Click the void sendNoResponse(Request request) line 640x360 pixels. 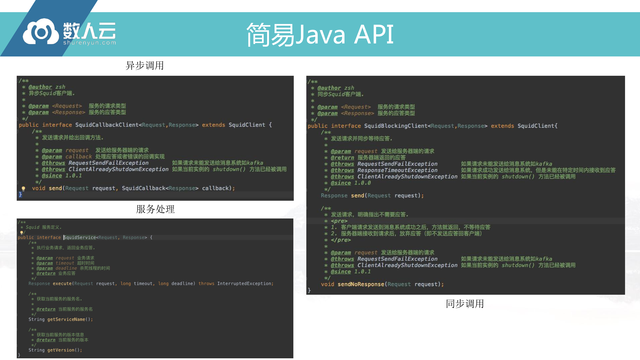point(382,284)
